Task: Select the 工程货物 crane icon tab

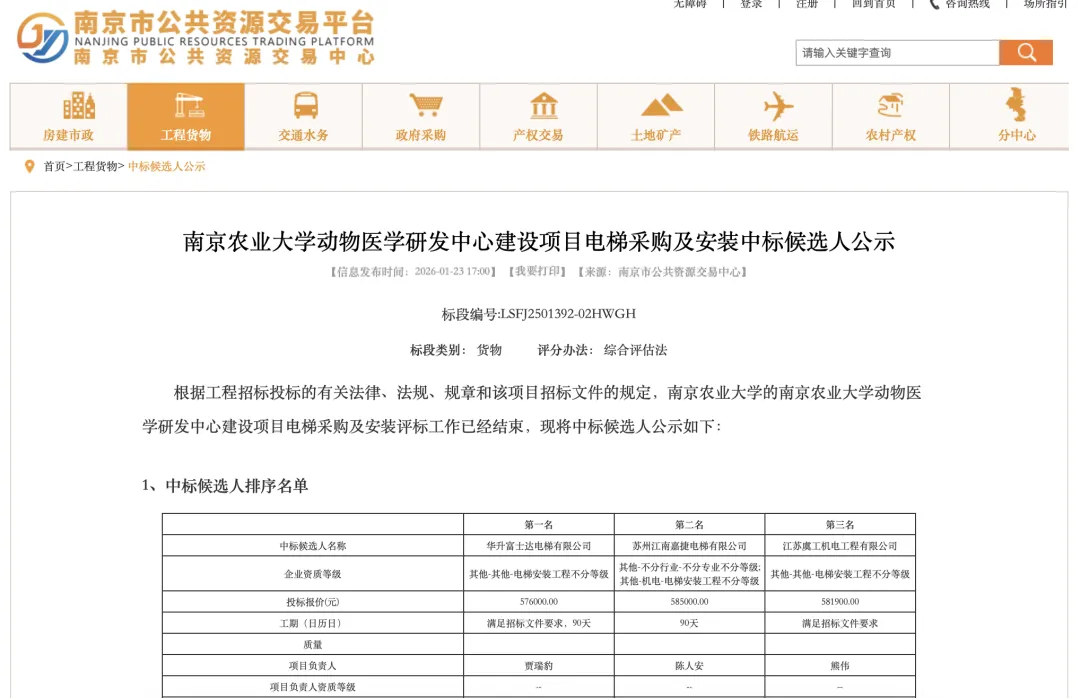Action: pyautogui.click(x=186, y=116)
